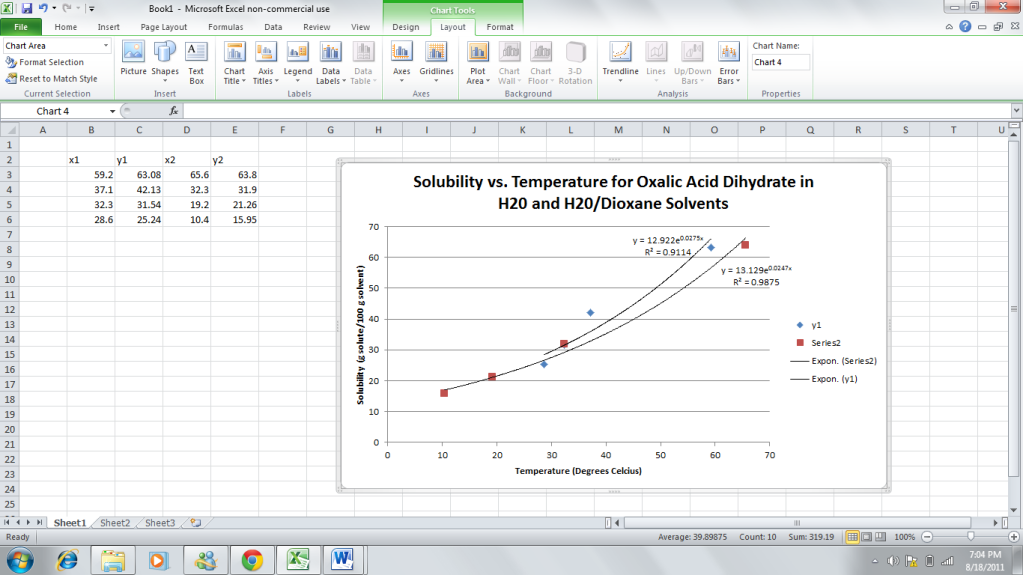
Task: Click the Insert Picture icon
Action: (x=133, y=60)
